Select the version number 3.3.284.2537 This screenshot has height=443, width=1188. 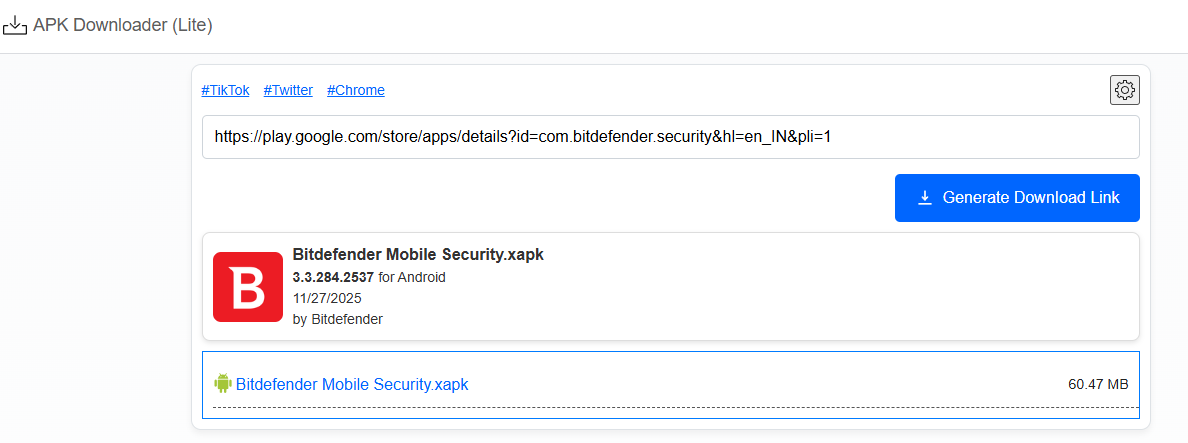click(333, 277)
